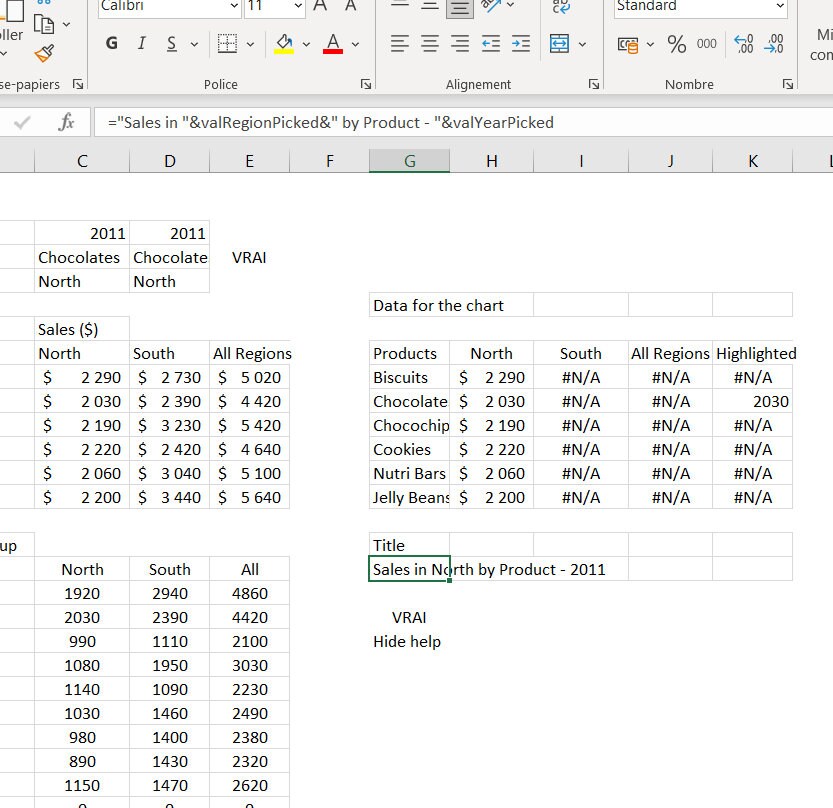Toggle underline formatting
833x808 pixels.
tap(171, 43)
